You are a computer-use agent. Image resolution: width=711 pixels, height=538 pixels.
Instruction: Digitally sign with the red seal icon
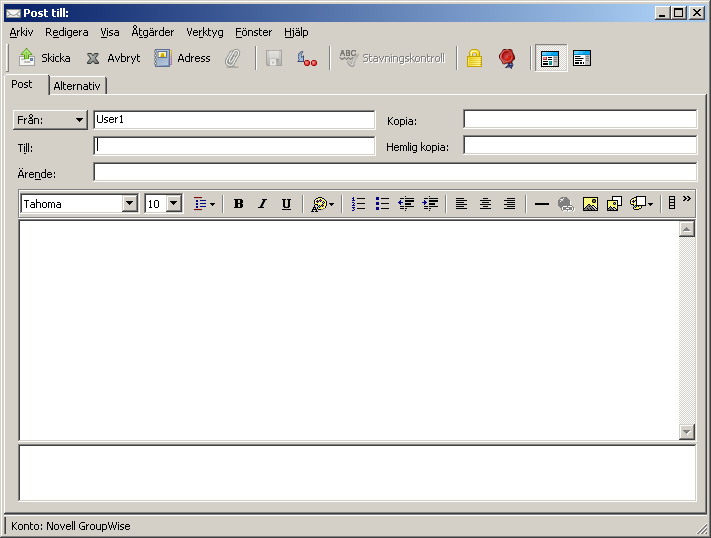pos(507,58)
